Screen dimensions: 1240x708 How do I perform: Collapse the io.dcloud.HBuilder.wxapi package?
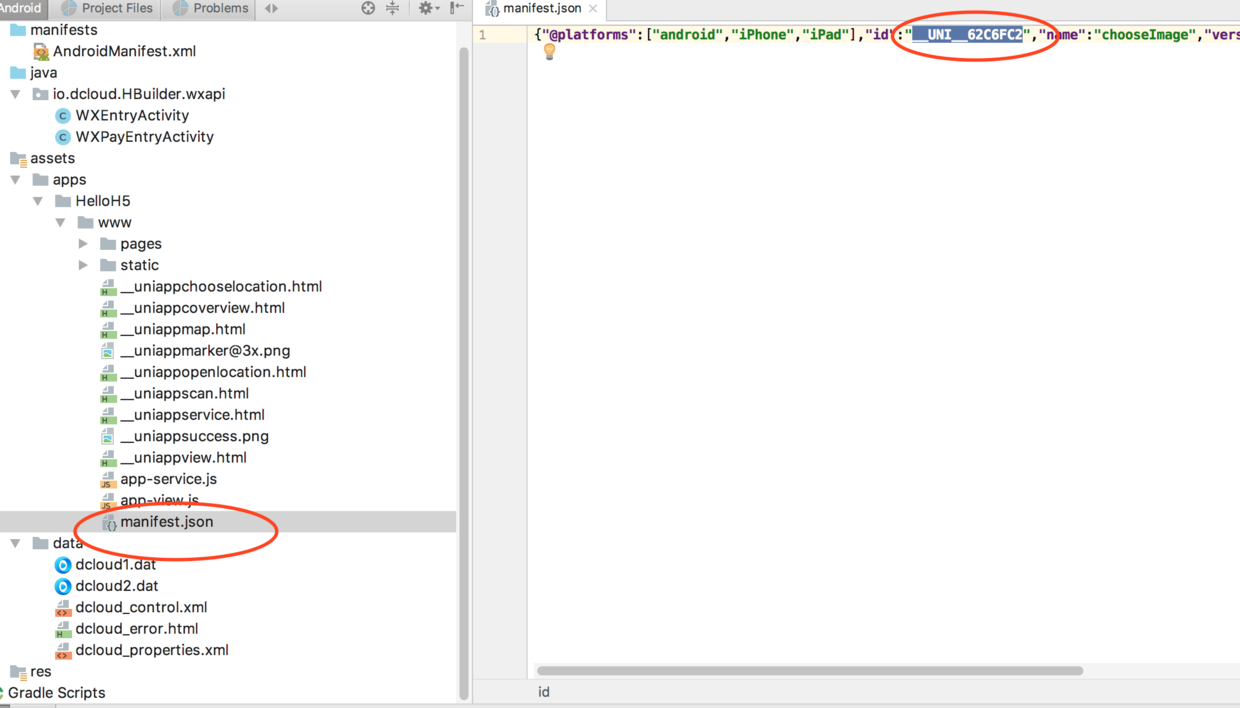coord(16,94)
